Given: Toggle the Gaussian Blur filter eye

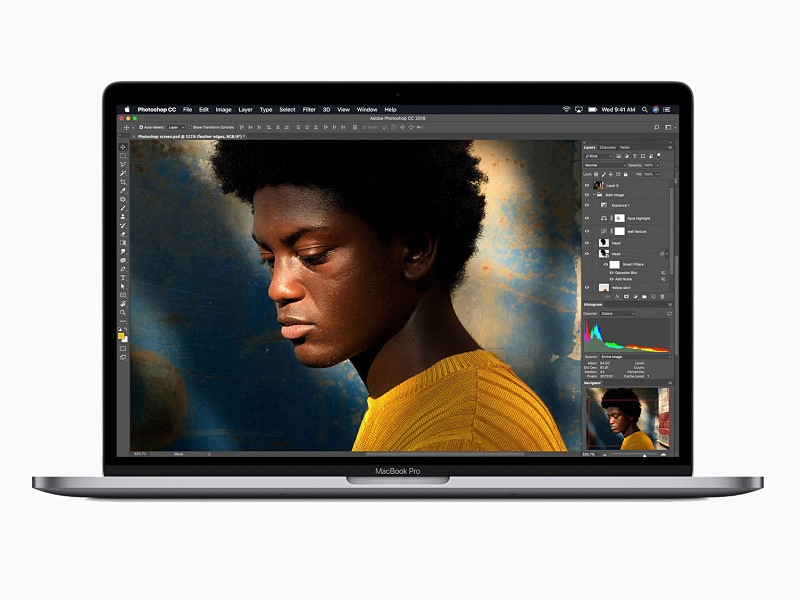Looking at the screenshot, I should click(611, 273).
